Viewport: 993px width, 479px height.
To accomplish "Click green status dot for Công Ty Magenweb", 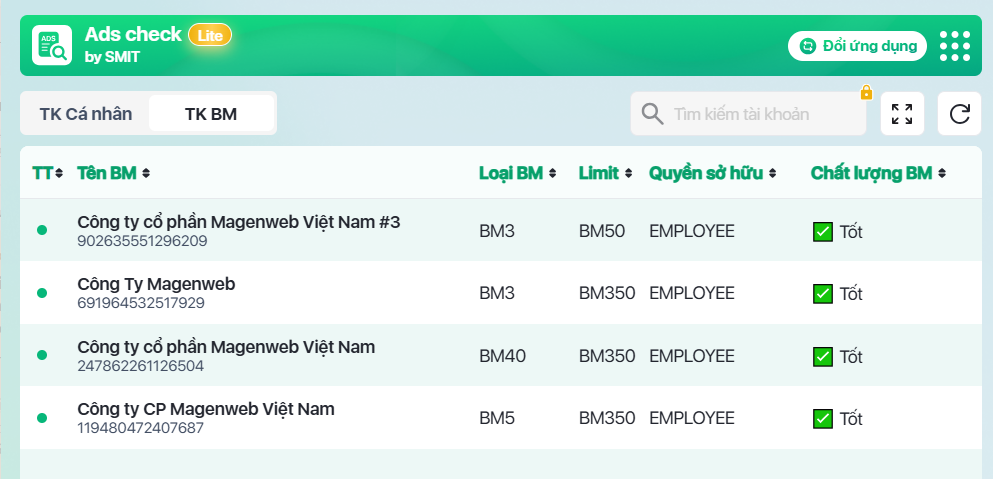I will (42, 293).
